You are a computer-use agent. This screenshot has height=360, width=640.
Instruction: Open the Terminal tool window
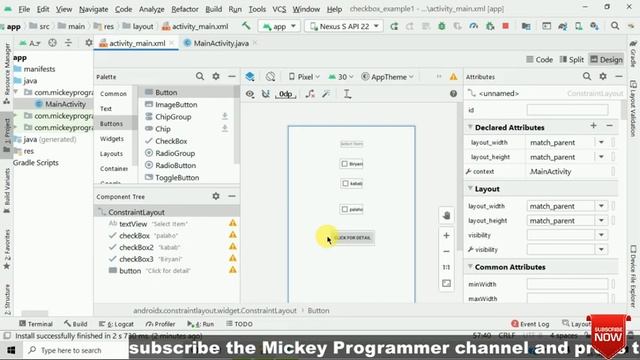(36, 324)
